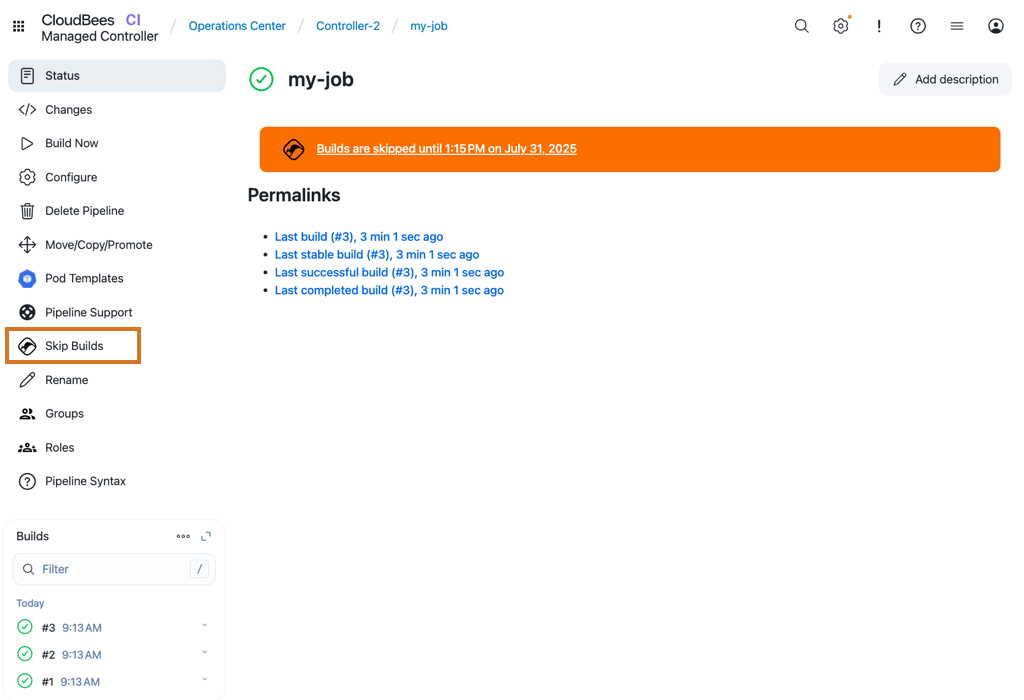Select Build Now in the sidebar
This screenshot has height=700, width=1024.
point(117,144)
